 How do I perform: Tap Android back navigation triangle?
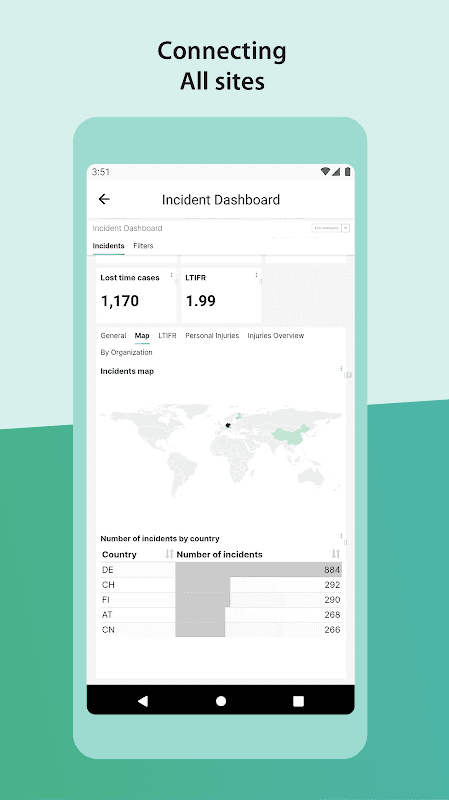[x=143, y=701]
